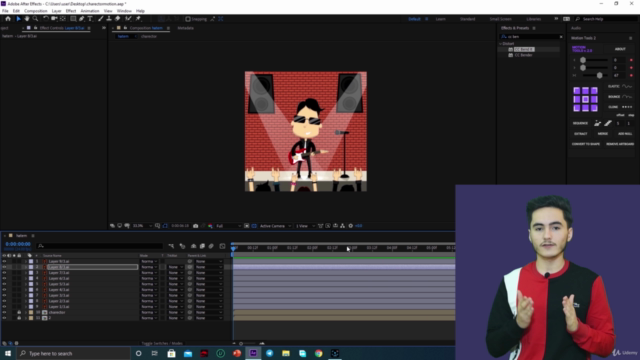This screenshot has width=640, height=360.
Task: Select the Zoom magnifier tool
Action: point(35,19)
